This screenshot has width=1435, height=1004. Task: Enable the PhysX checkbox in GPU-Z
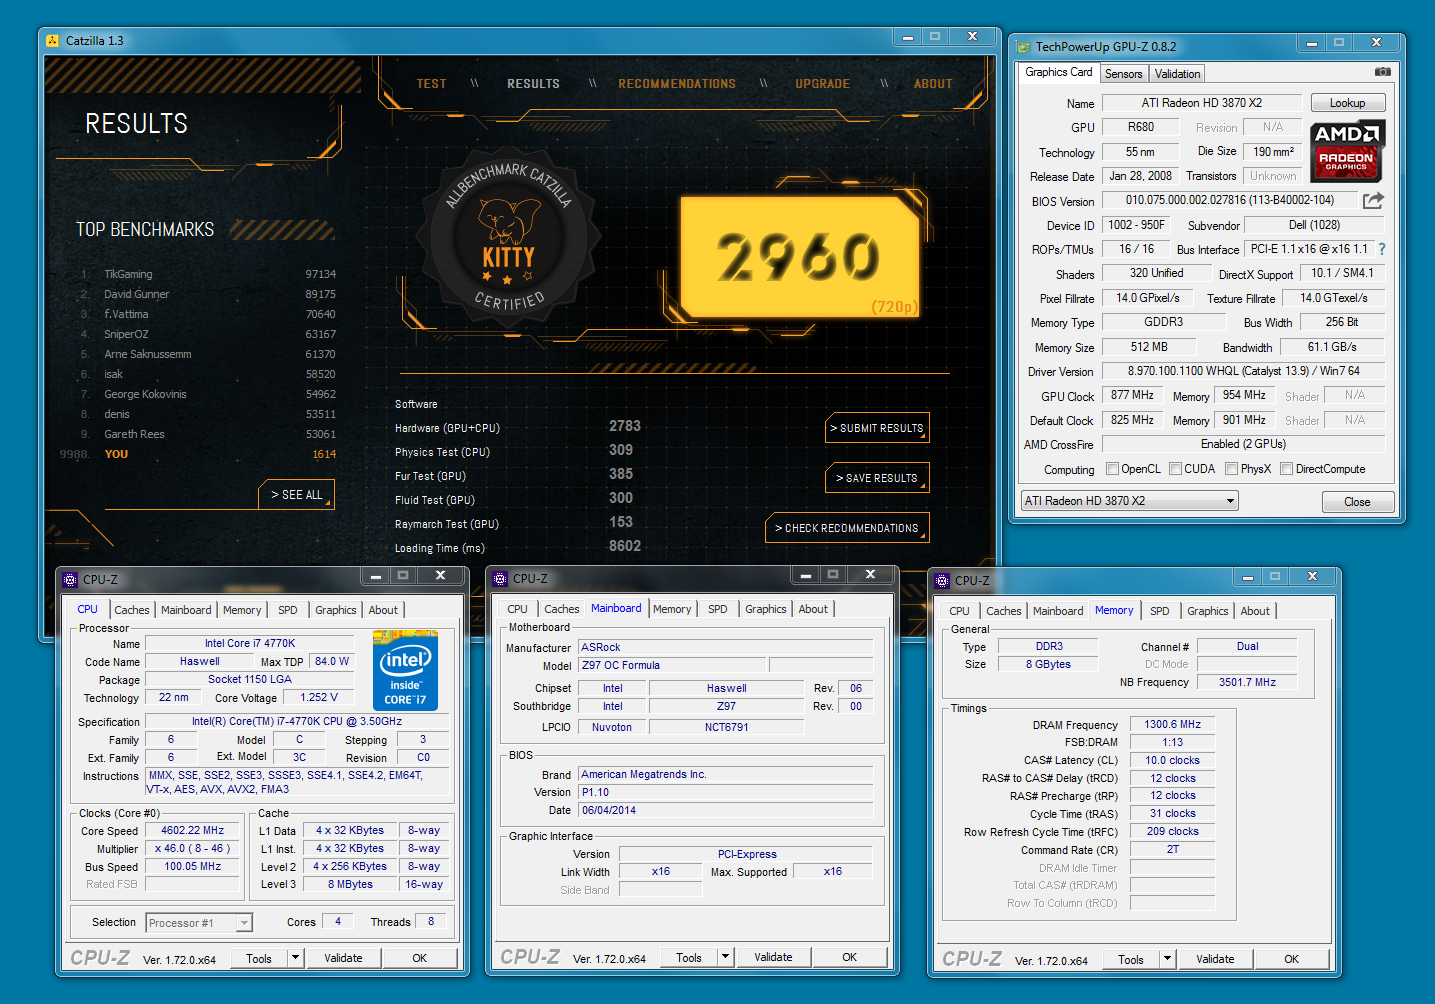coord(1232,469)
